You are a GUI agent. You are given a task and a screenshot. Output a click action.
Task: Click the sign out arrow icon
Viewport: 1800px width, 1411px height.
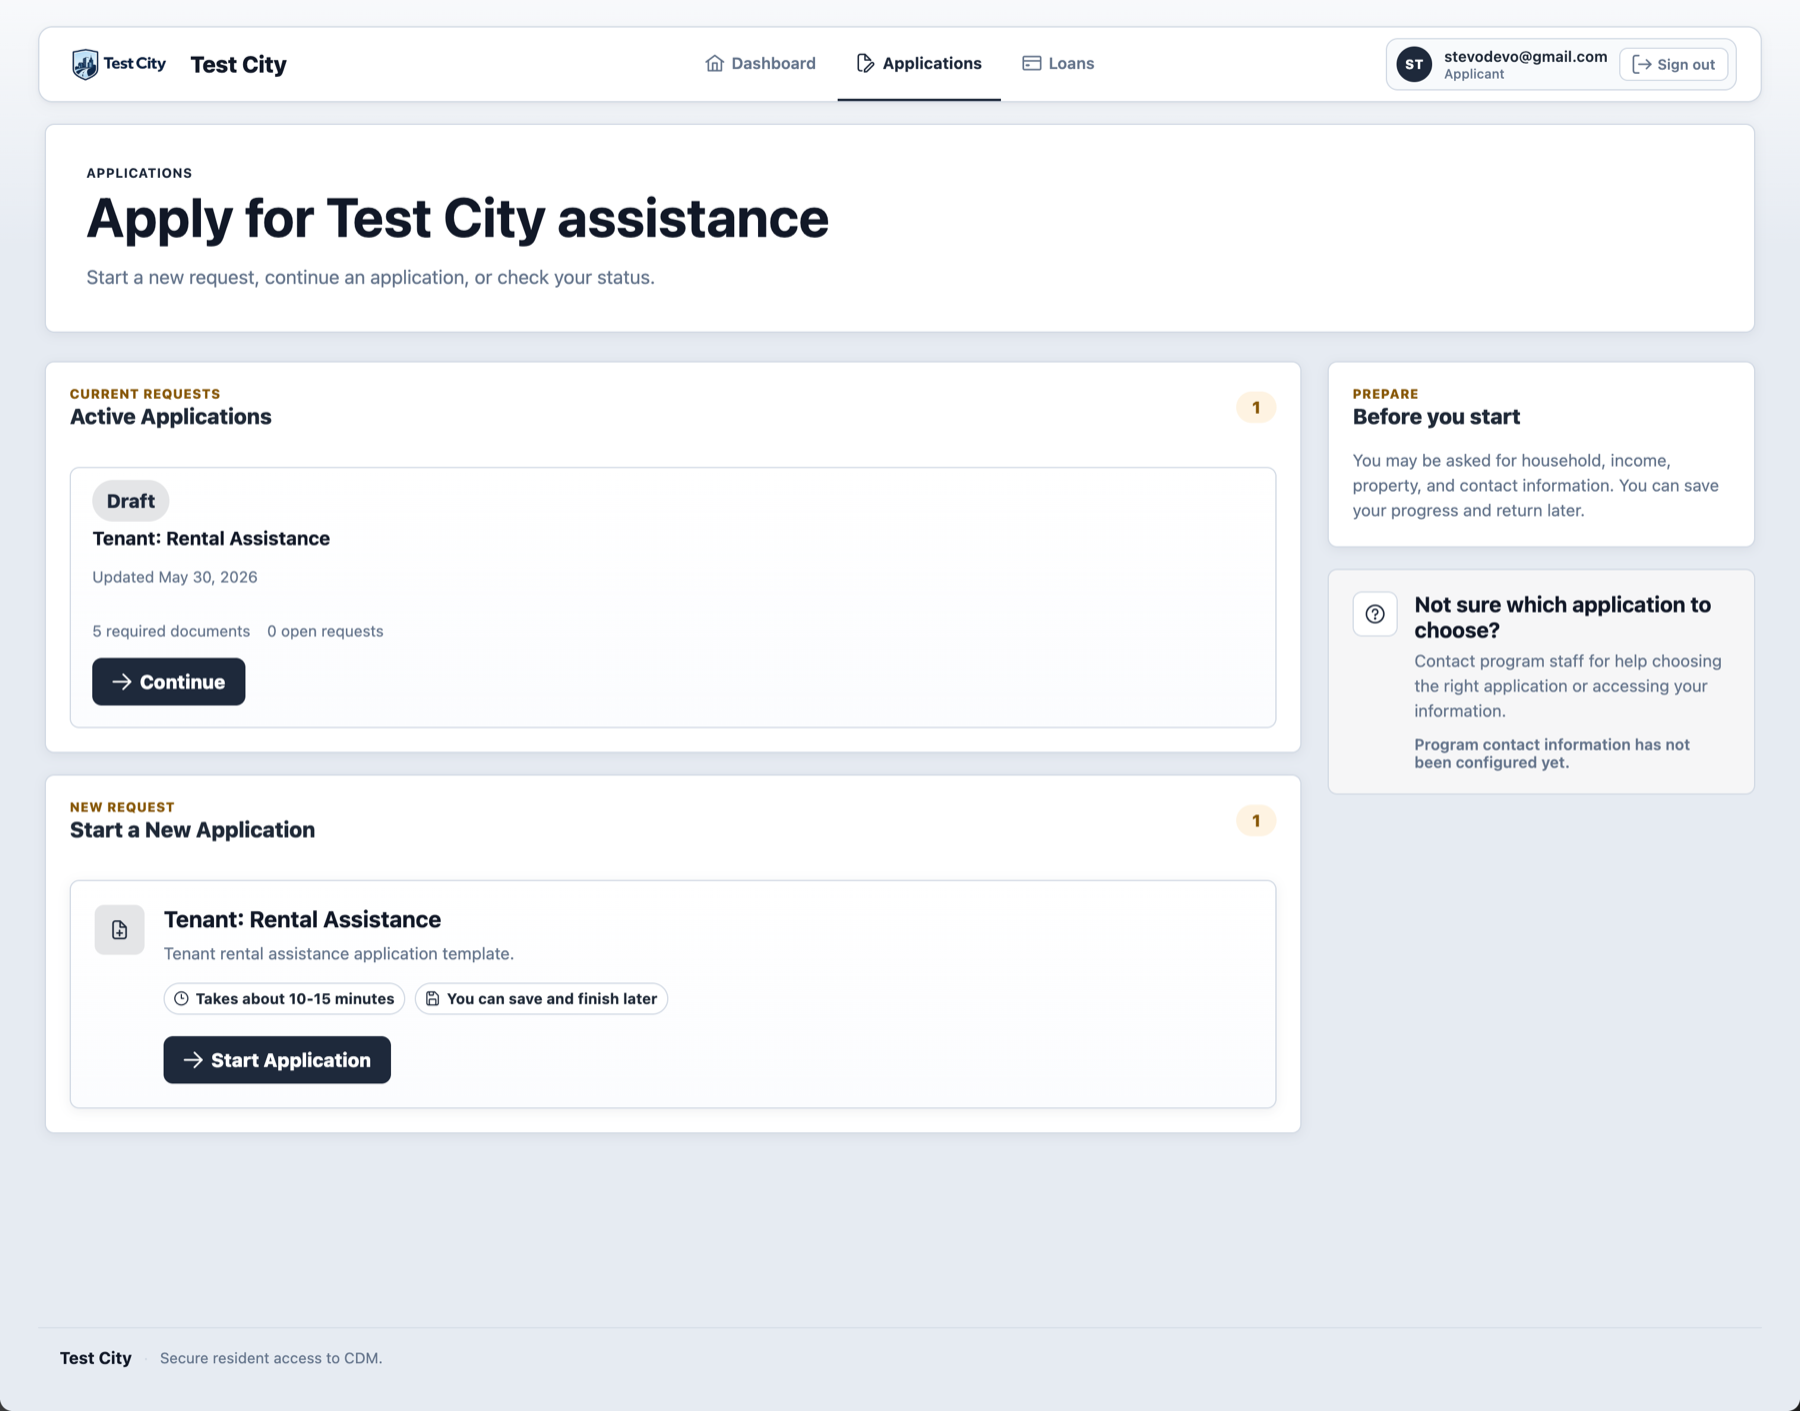1641,64
